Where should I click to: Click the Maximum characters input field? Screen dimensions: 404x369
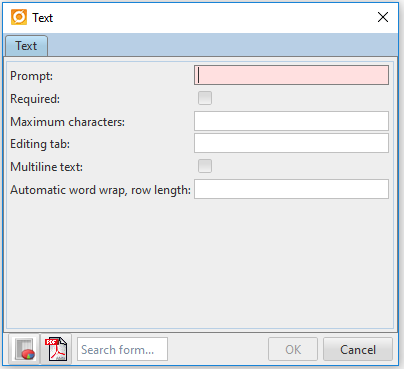point(291,121)
